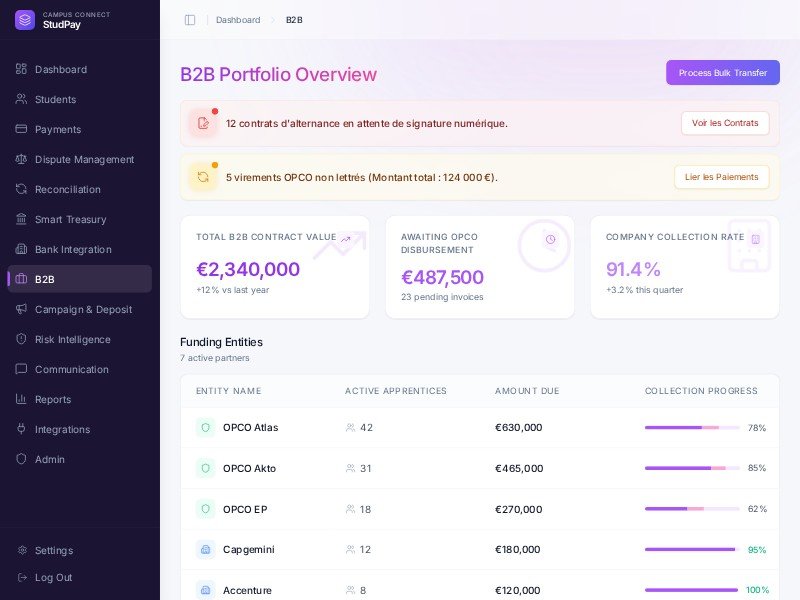800x600 pixels.
Task: Click the Bank Integration icon
Action: [21, 249]
